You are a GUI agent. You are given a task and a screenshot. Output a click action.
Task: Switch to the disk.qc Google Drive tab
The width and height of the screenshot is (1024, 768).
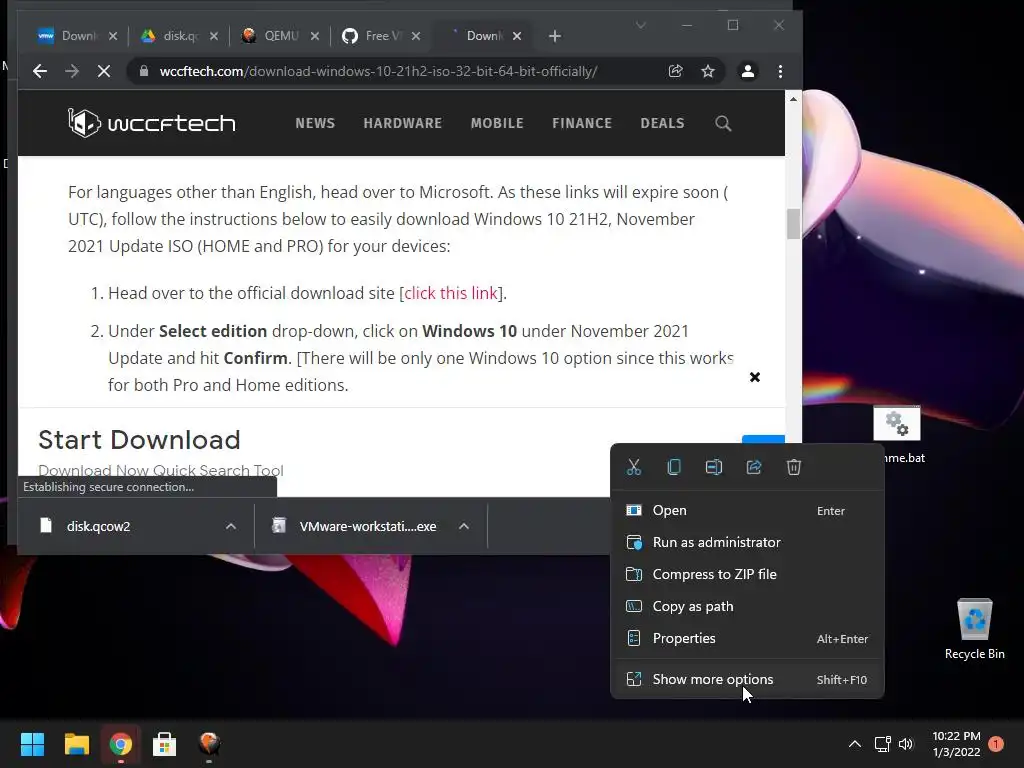[x=180, y=36]
